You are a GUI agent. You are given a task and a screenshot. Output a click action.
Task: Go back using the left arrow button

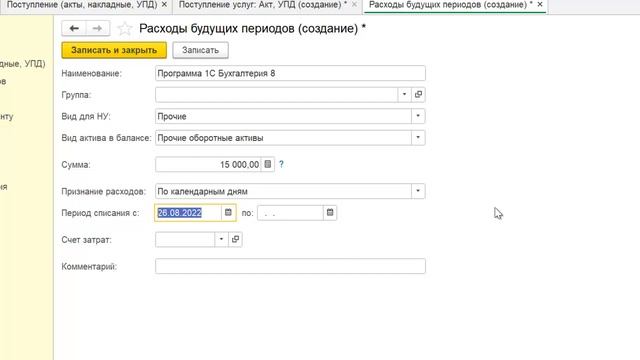[74, 29]
